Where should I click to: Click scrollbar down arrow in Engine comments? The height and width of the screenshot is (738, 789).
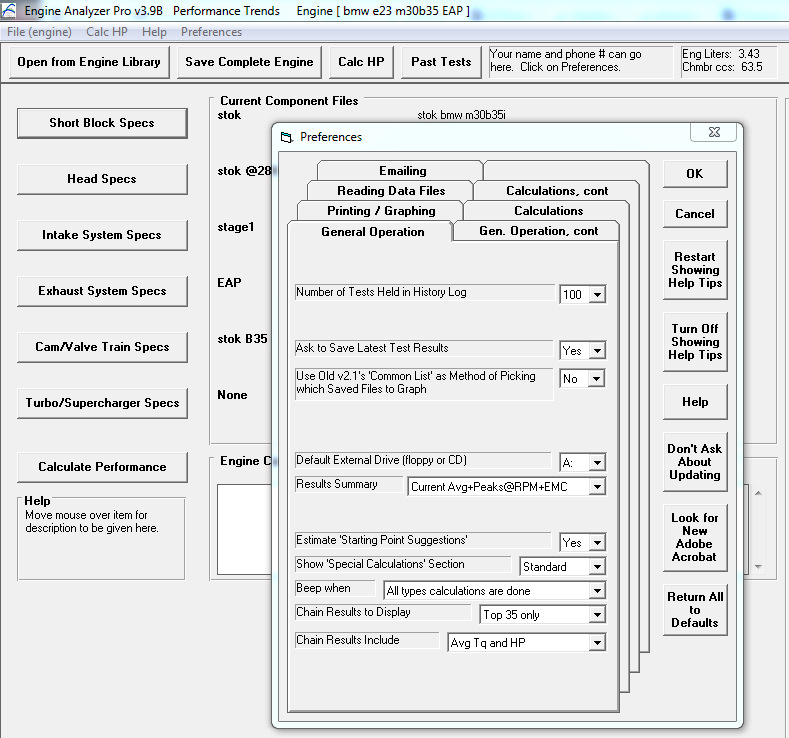pos(758,566)
